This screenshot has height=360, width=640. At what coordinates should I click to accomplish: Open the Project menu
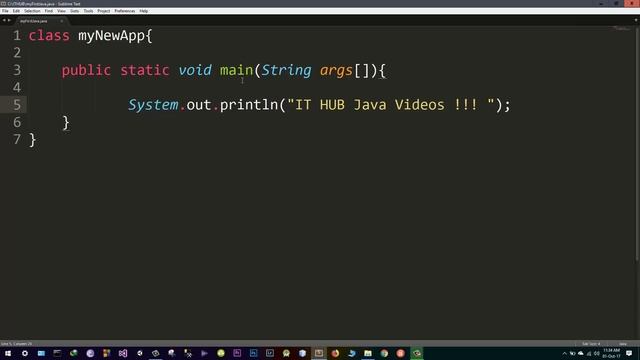[x=104, y=11]
